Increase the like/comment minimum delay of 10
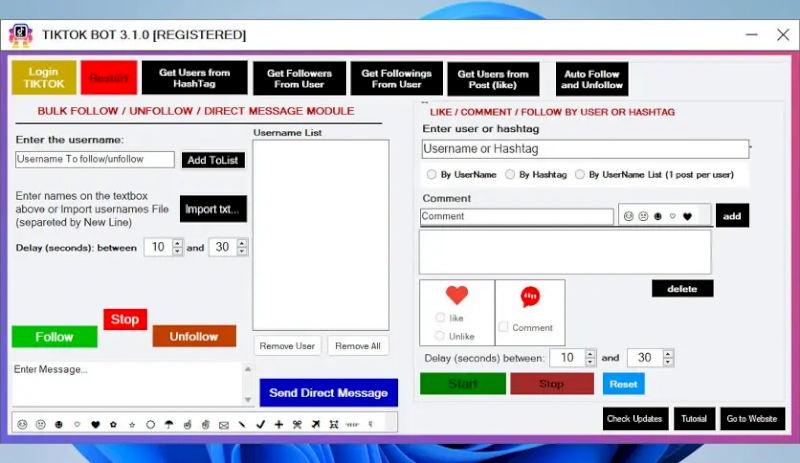Image resolution: width=800 pixels, height=463 pixels. (590, 353)
